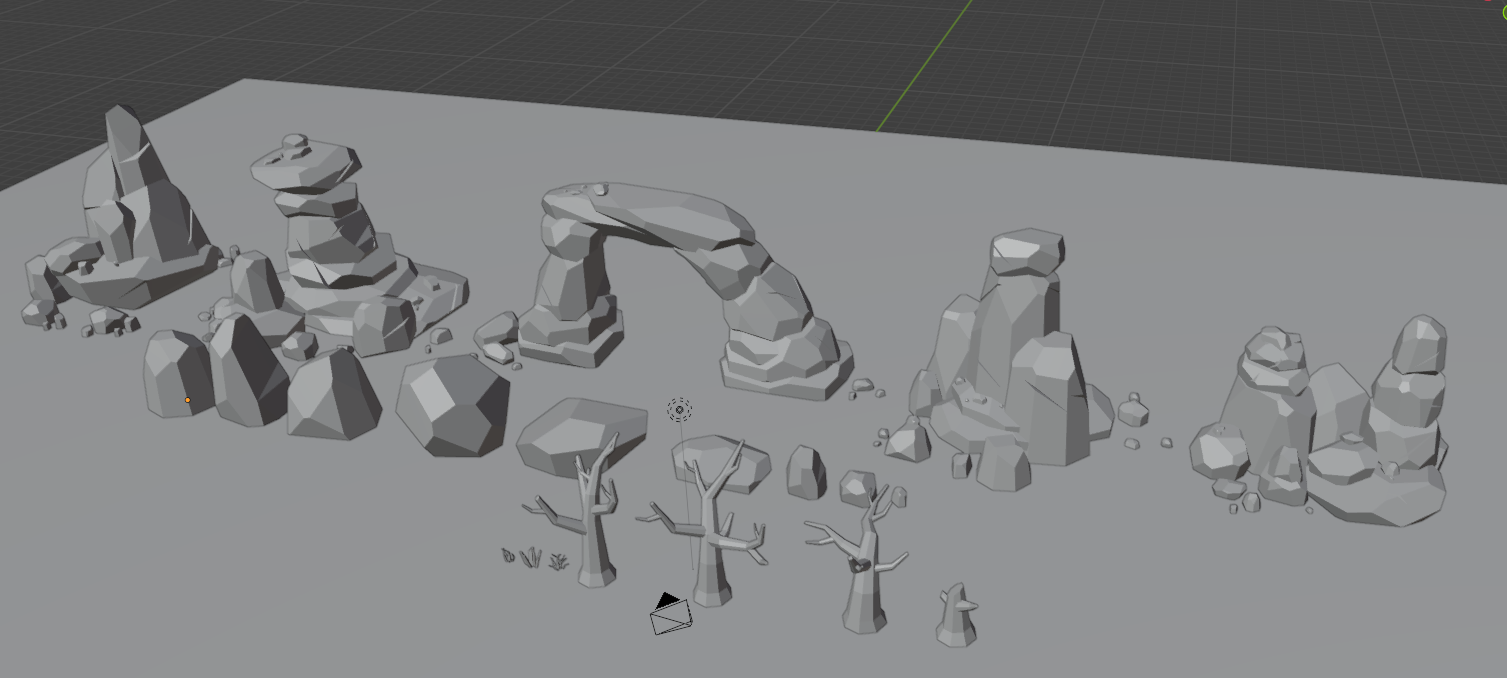Select the standalone rock with the orange dot
1507x678 pixels.
178,374
